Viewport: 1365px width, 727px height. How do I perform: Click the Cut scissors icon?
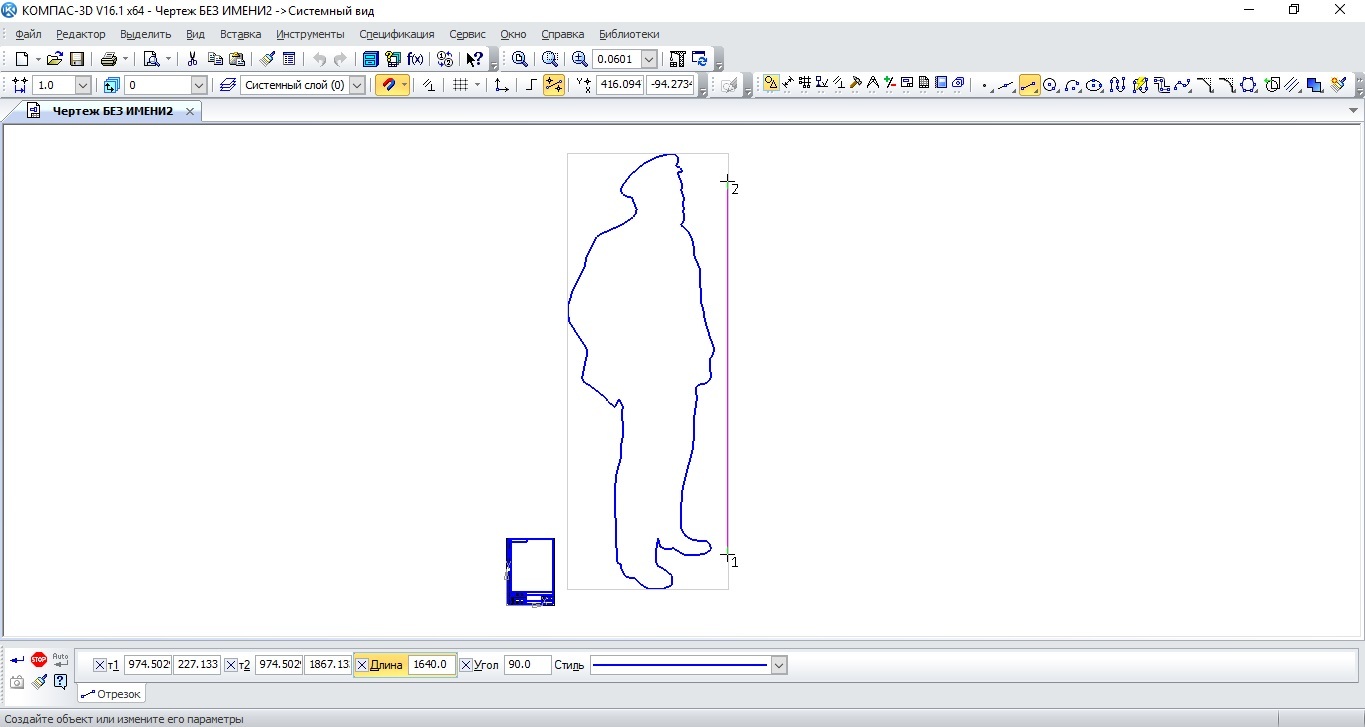pos(192,59)
